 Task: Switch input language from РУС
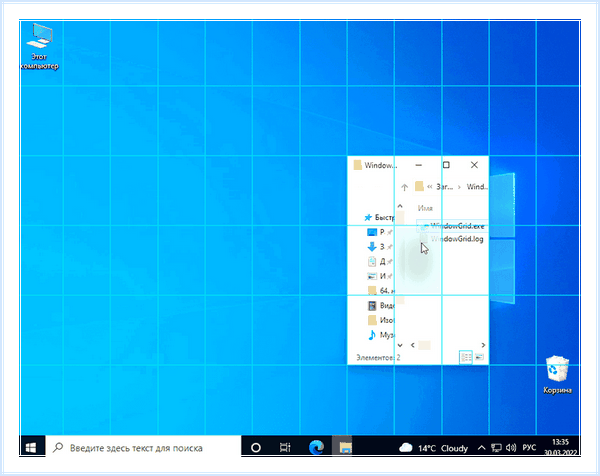529,448
